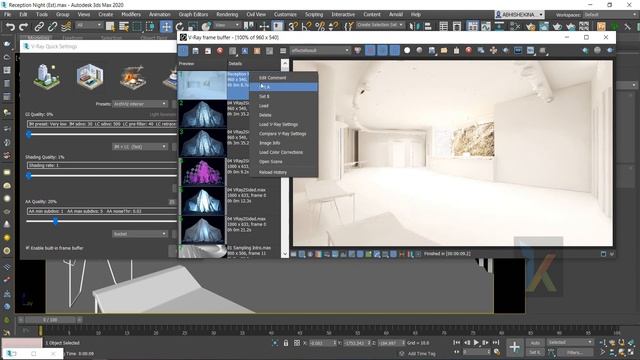The height and width of the screenshot is (360, 640).
Task: Toggle the red channel button in VFB
Action: (x=370, y=51)
